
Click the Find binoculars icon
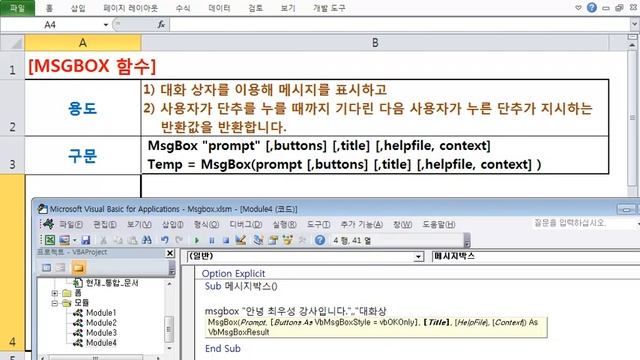pos(147,240)
